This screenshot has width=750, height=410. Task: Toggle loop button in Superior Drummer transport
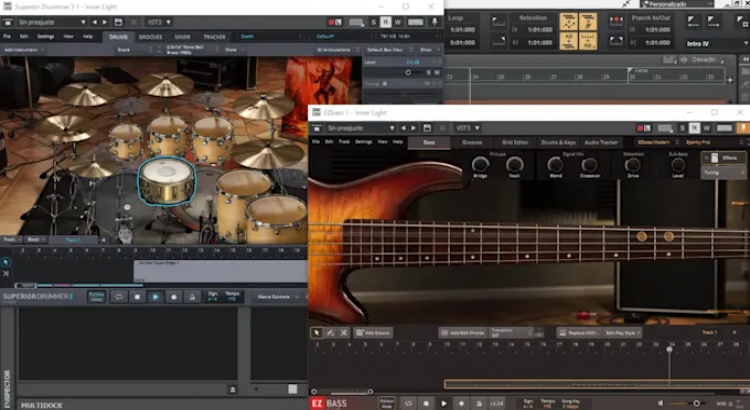click(119, 297)
